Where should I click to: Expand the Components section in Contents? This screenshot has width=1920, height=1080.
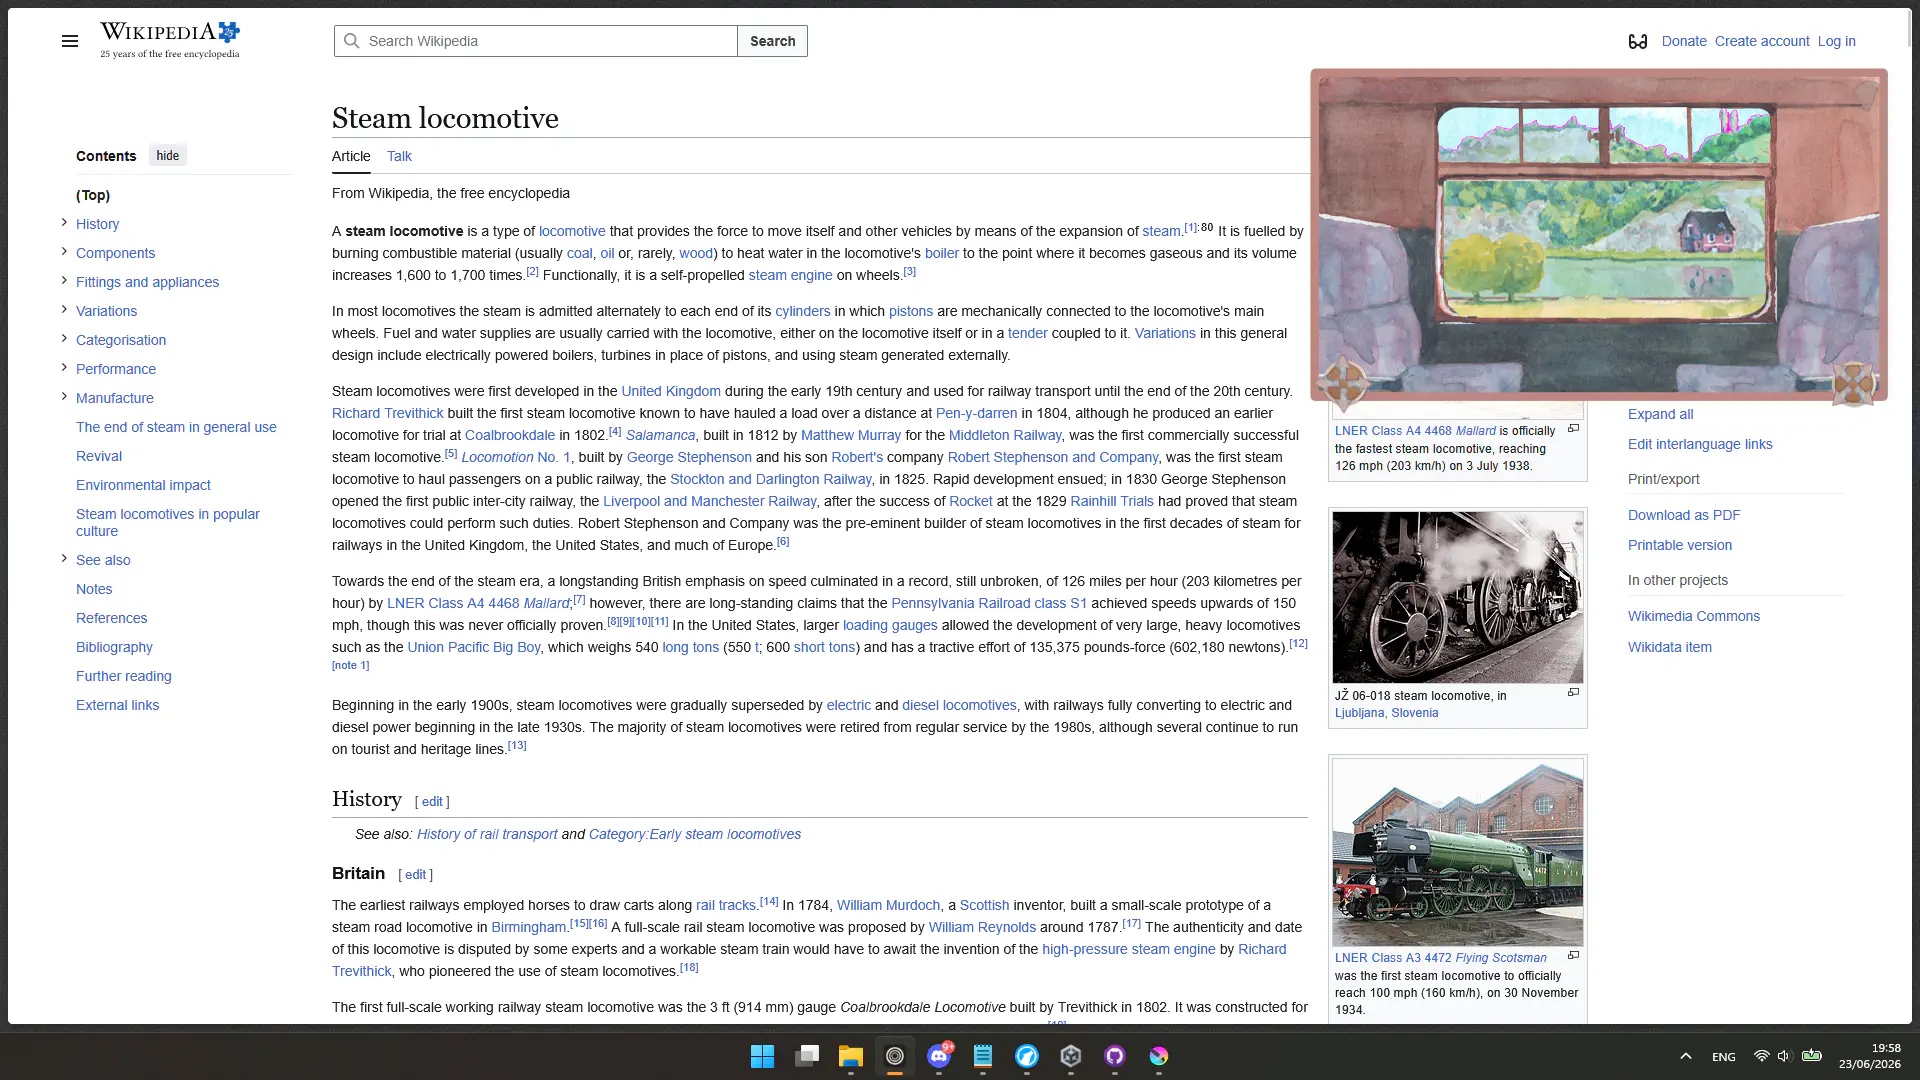pyautogui.click(x=64, y=252)
